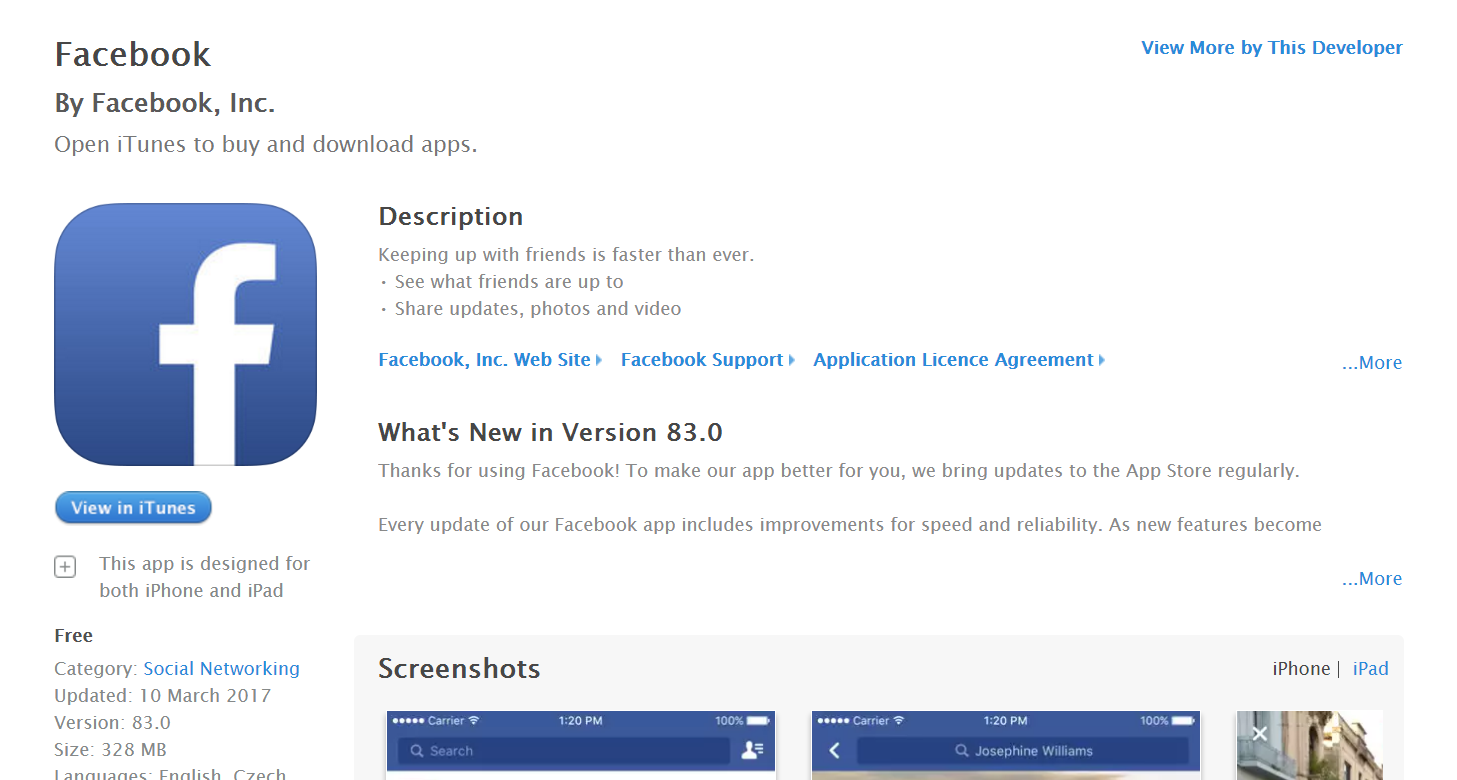Open Facebook, Inc. Web Site link

pos(484,360)
